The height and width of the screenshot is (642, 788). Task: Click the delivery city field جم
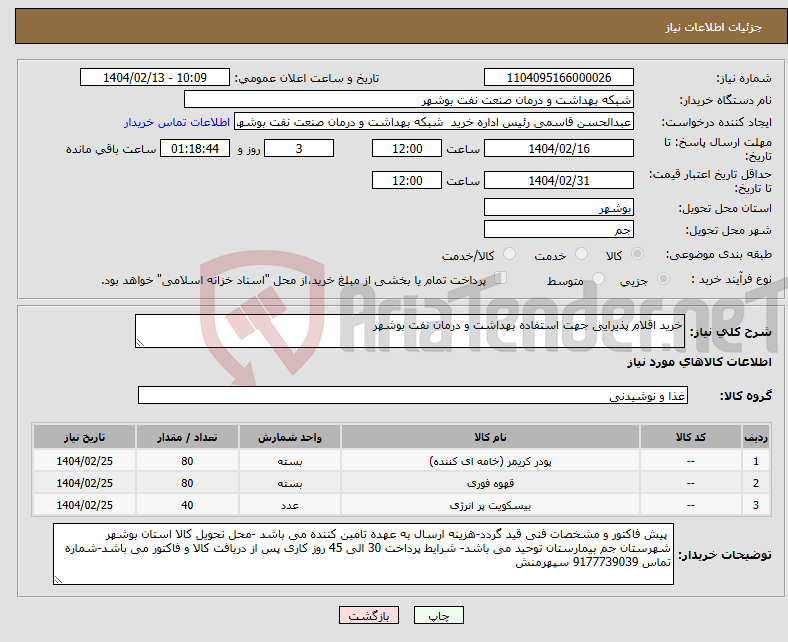558,229
